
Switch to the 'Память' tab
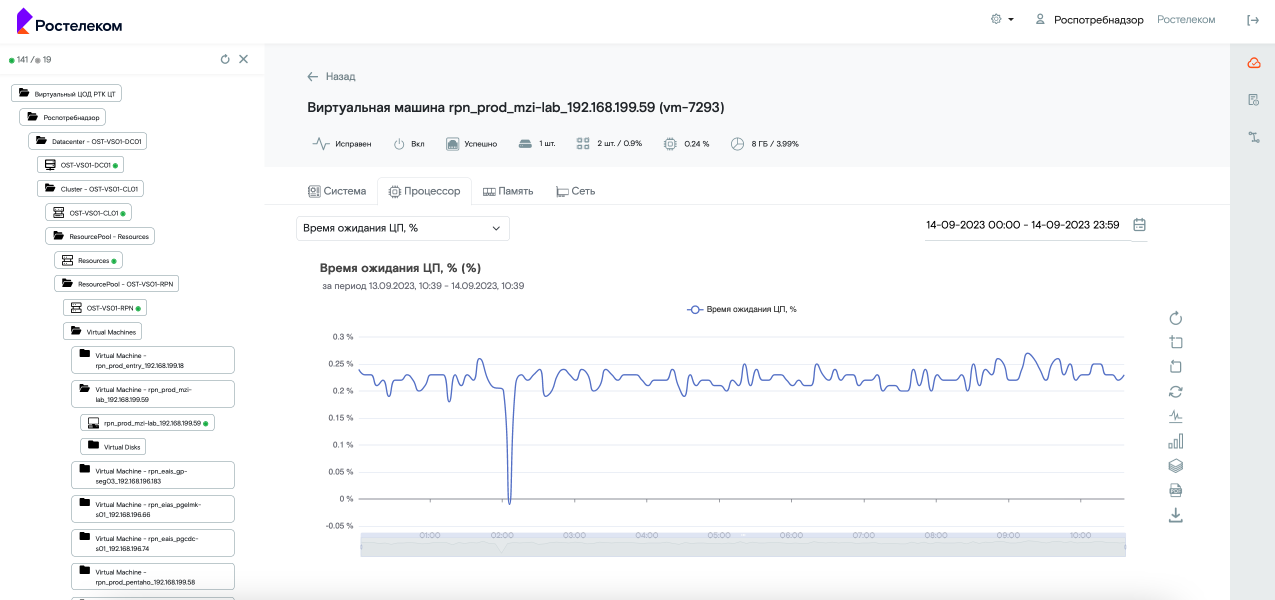(508, 191)
